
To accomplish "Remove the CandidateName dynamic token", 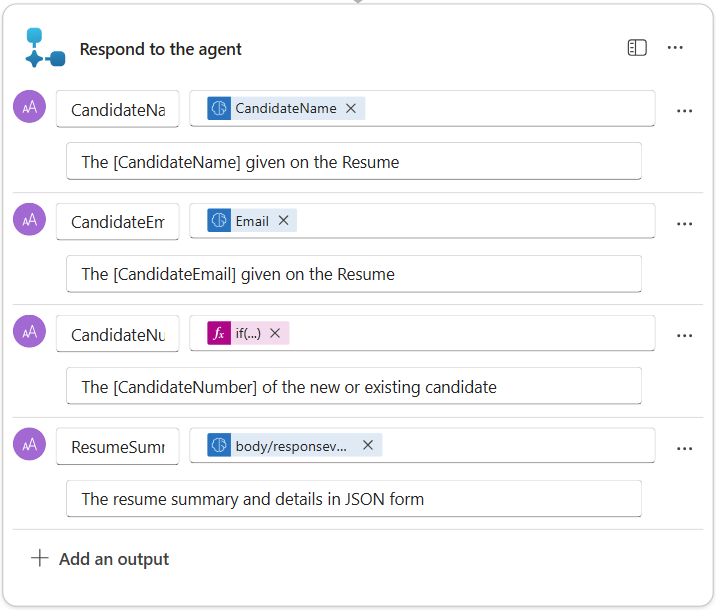I will (x=351, y=108).
